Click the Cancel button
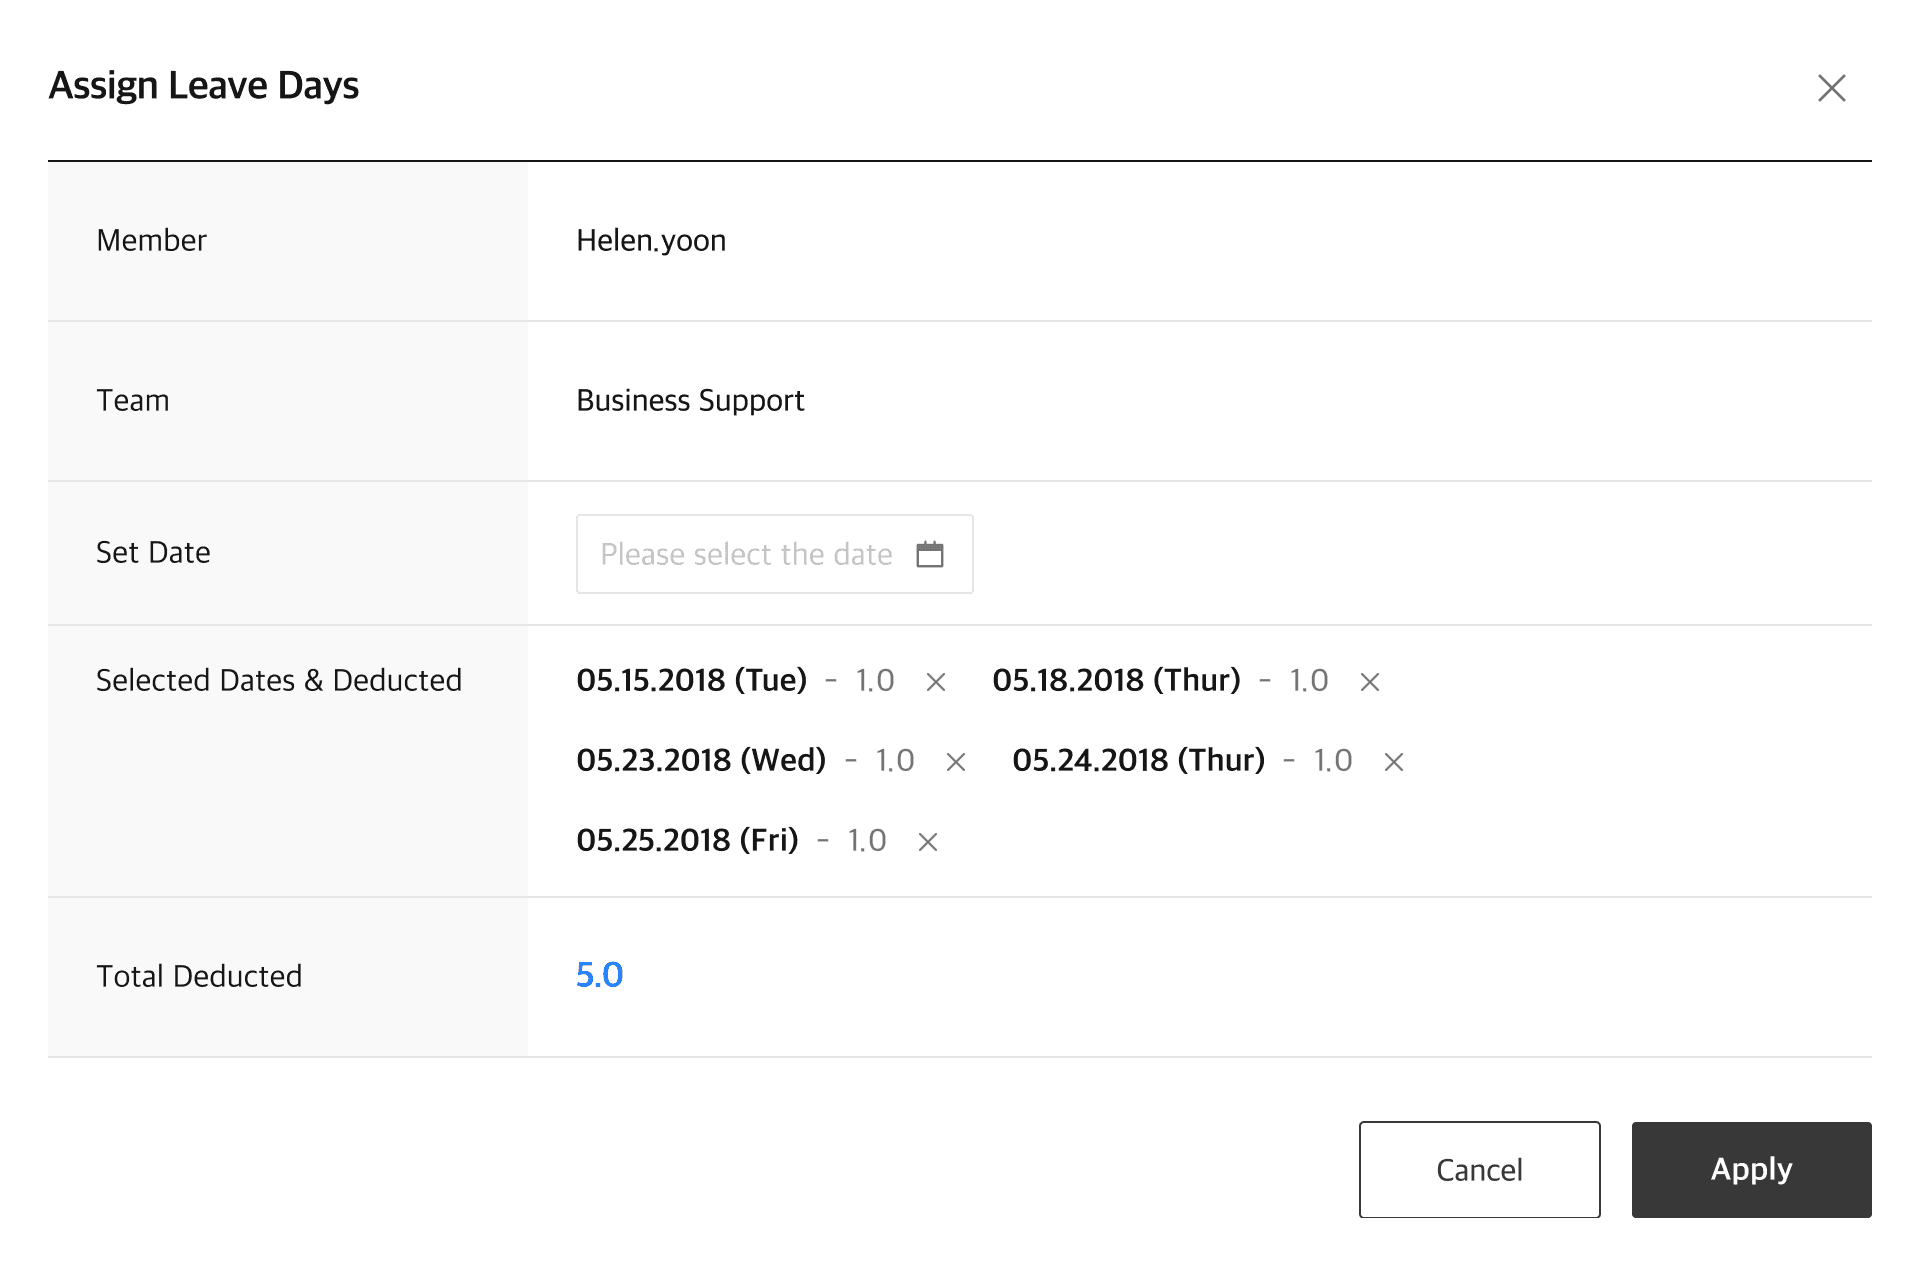 pos(1479,1169)
